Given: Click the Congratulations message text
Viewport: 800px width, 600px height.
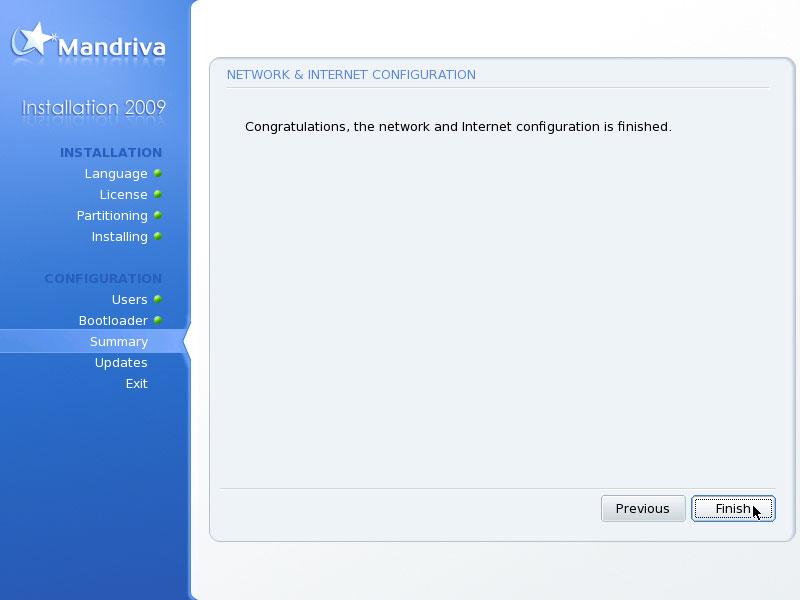Looking at the screenshot, I should 458,127.
